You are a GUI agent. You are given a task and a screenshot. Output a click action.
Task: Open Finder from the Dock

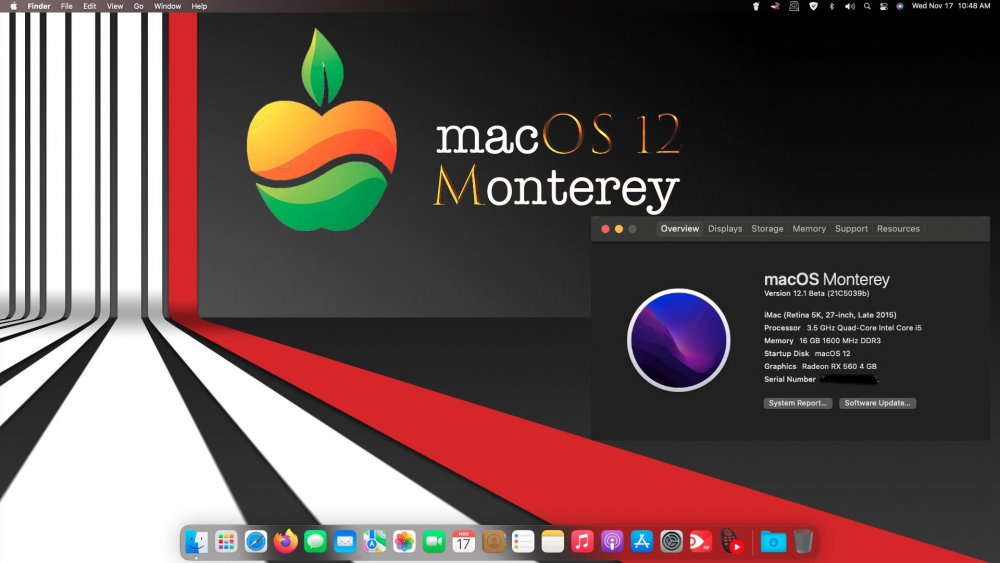click(x=196, y=542)
